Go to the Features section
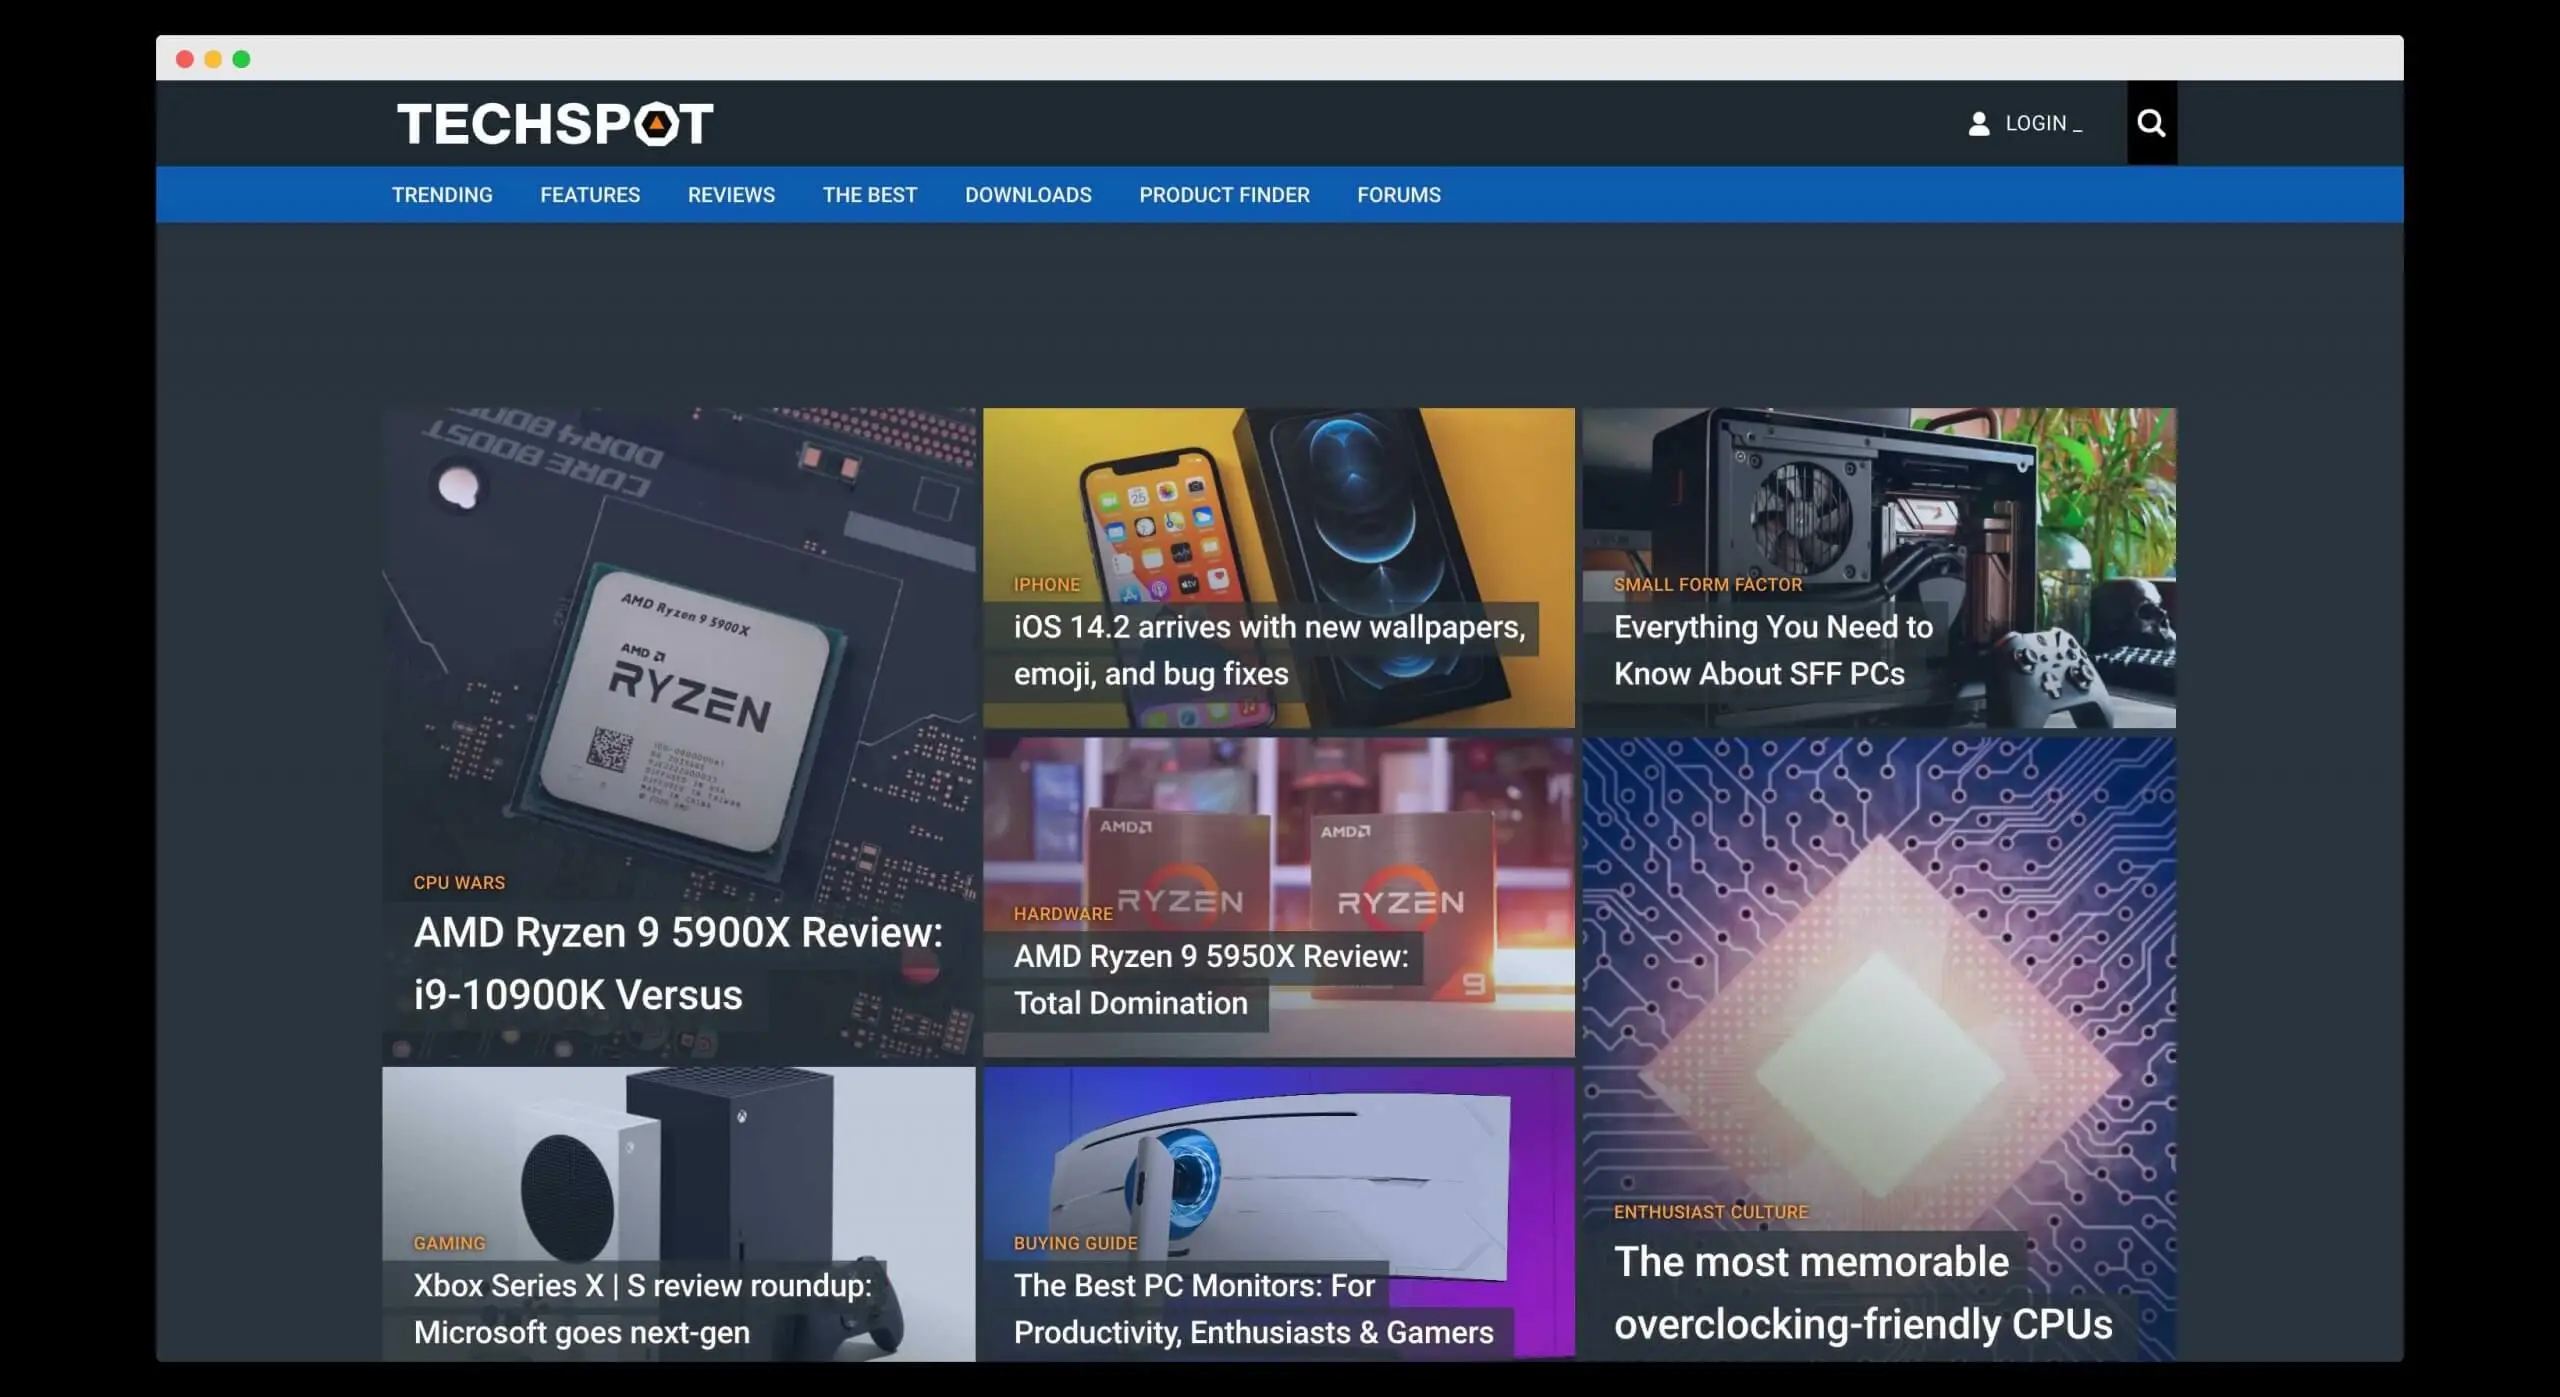Viewport: 2560px width, 1397px height. pyautogui.click(x=590, y=195)
